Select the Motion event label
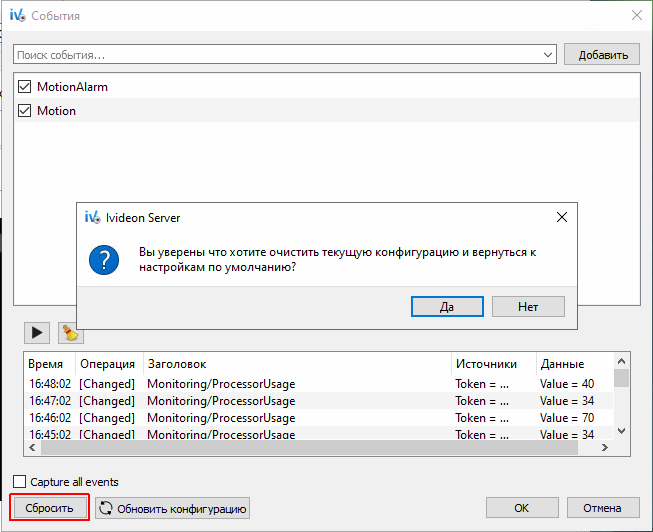 (56, 111)
